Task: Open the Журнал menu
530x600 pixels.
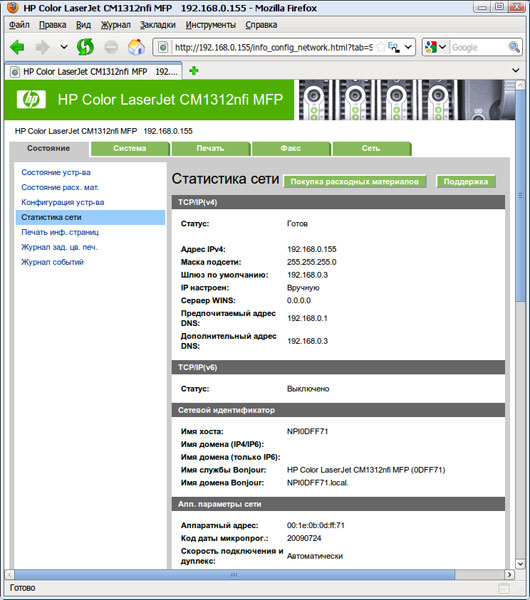Action: [116, 25]
